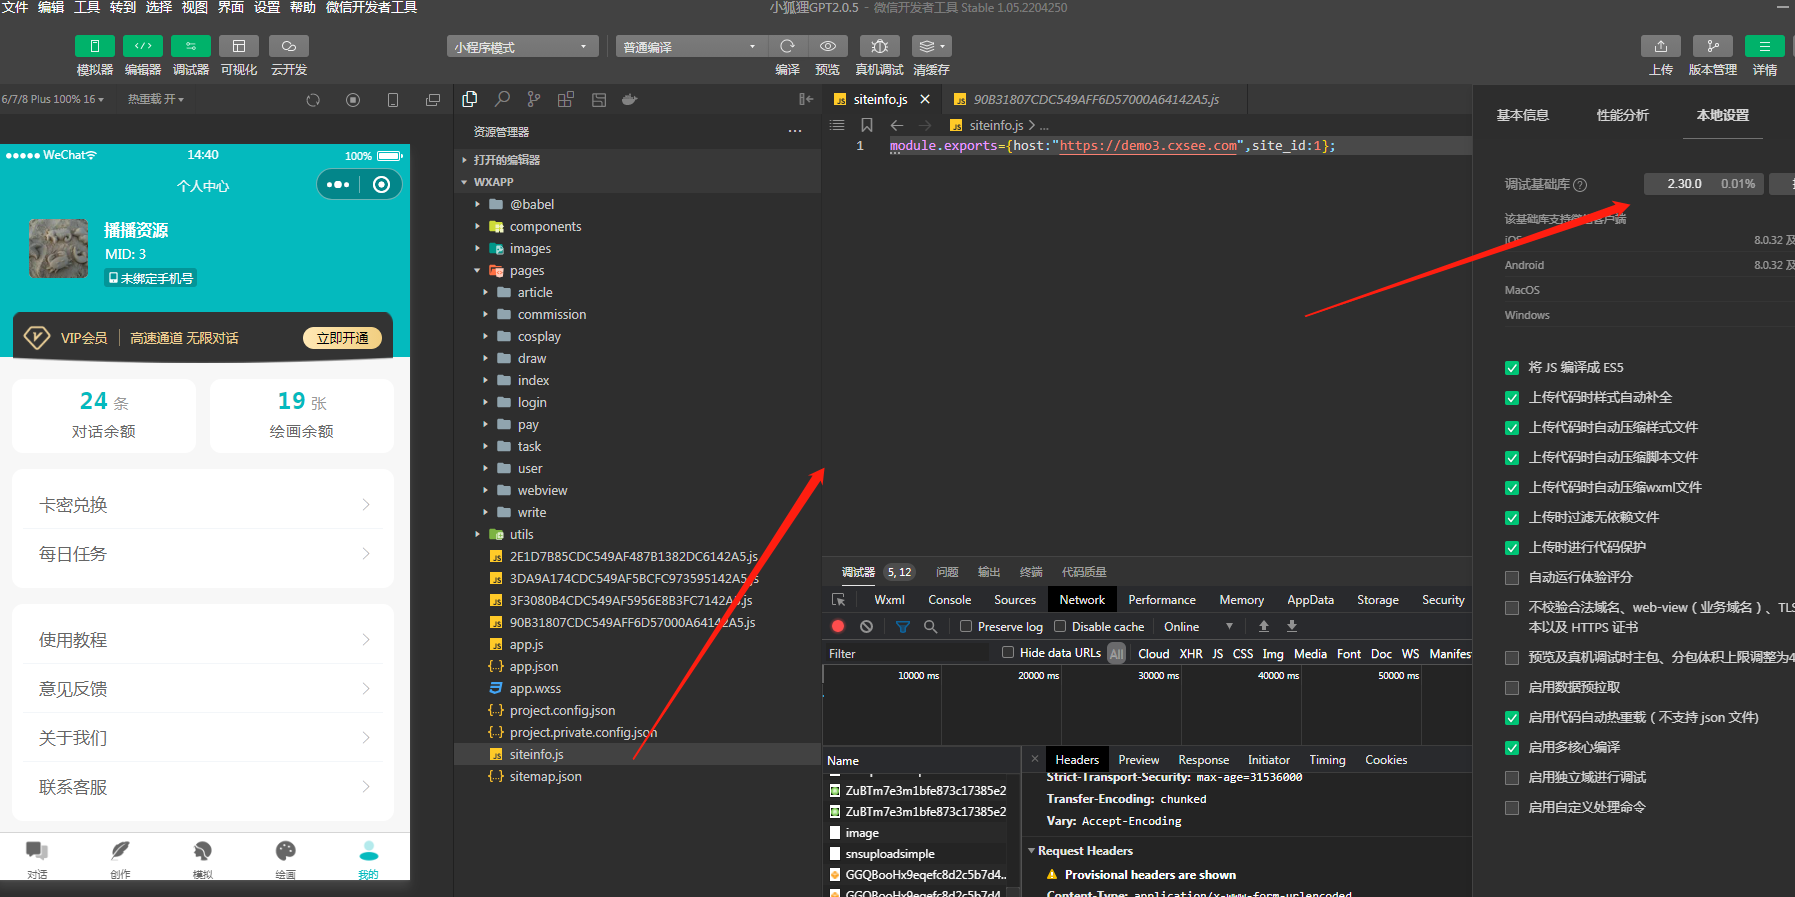This screenshot has height=897, width=1795.
Task: Open the search icon in the sidebar
Action: coord(502,99)
